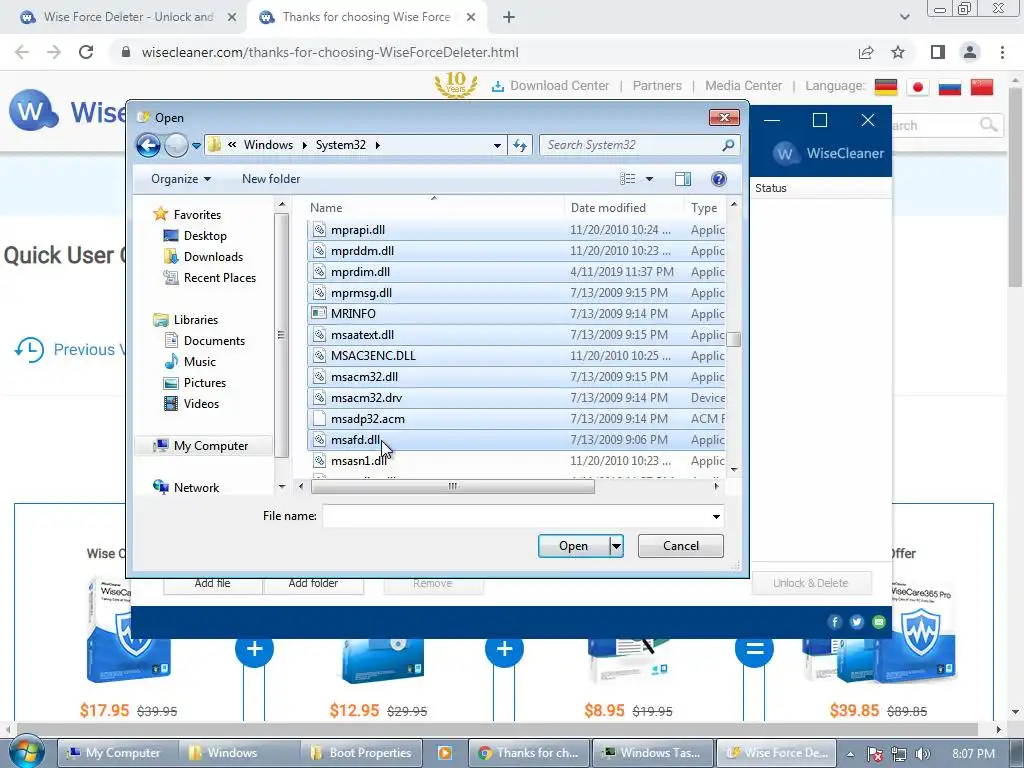Open Pictures library
This screenshot has height=768, width=1024.
[204, 383]
